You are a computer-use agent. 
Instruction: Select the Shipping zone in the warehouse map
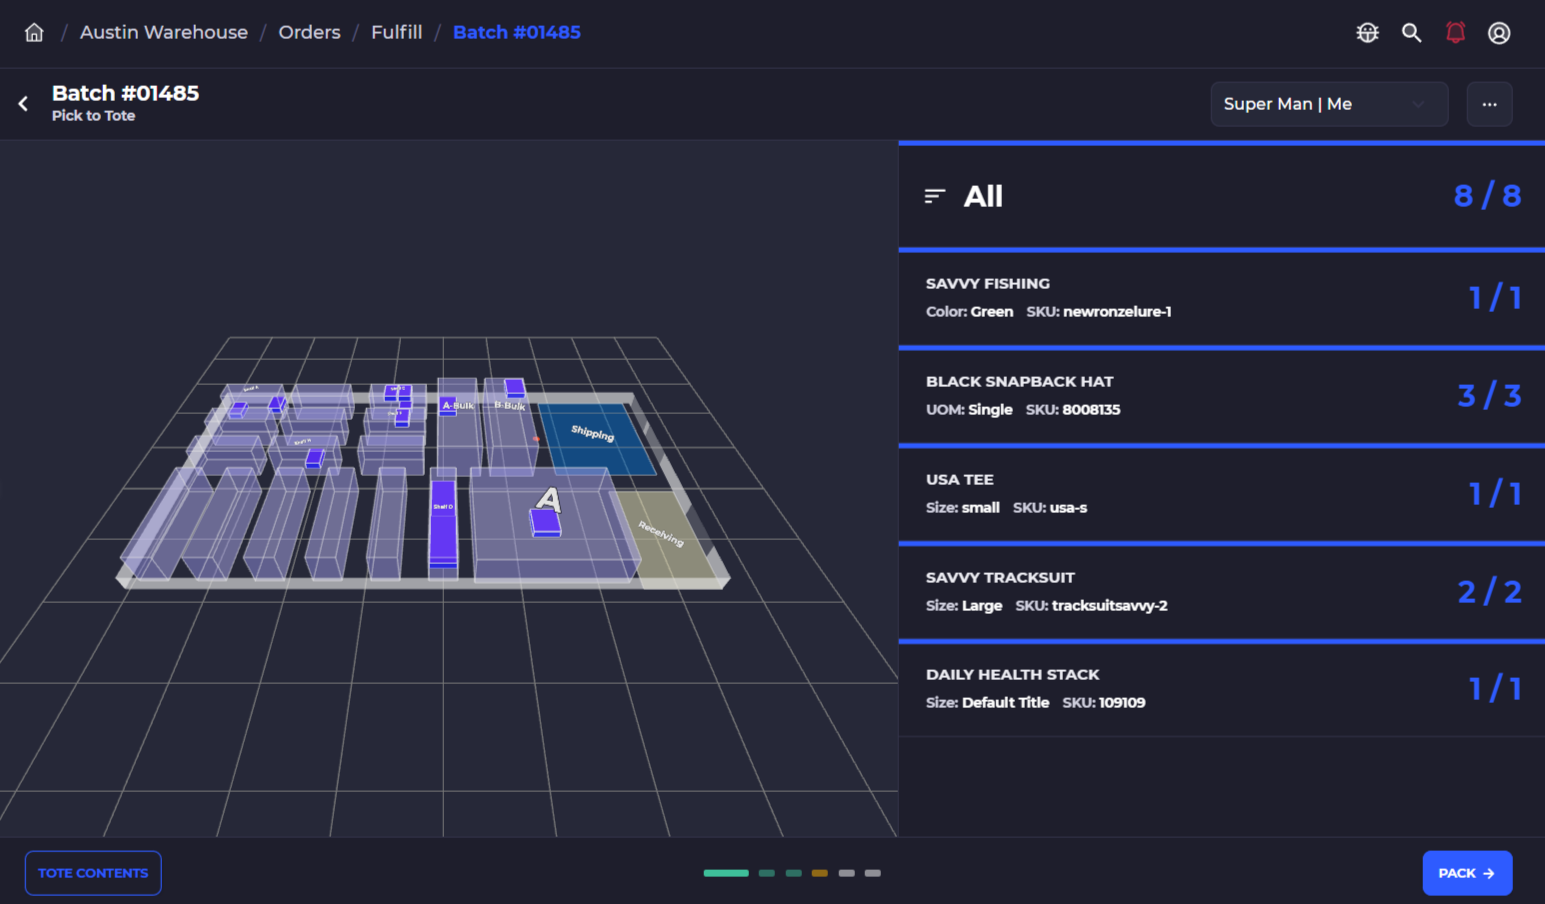pyautogui.click(x=597, y=438)
